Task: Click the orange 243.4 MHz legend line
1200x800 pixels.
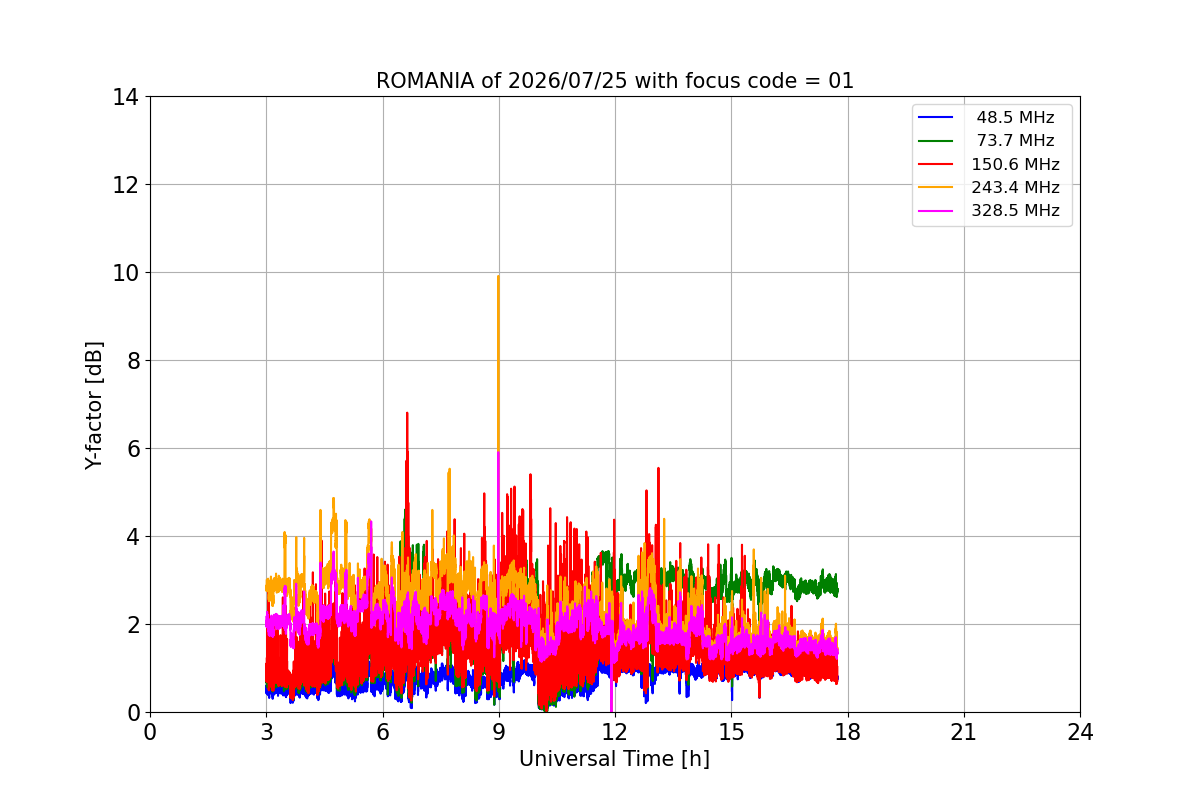Action: click(936, 187)
